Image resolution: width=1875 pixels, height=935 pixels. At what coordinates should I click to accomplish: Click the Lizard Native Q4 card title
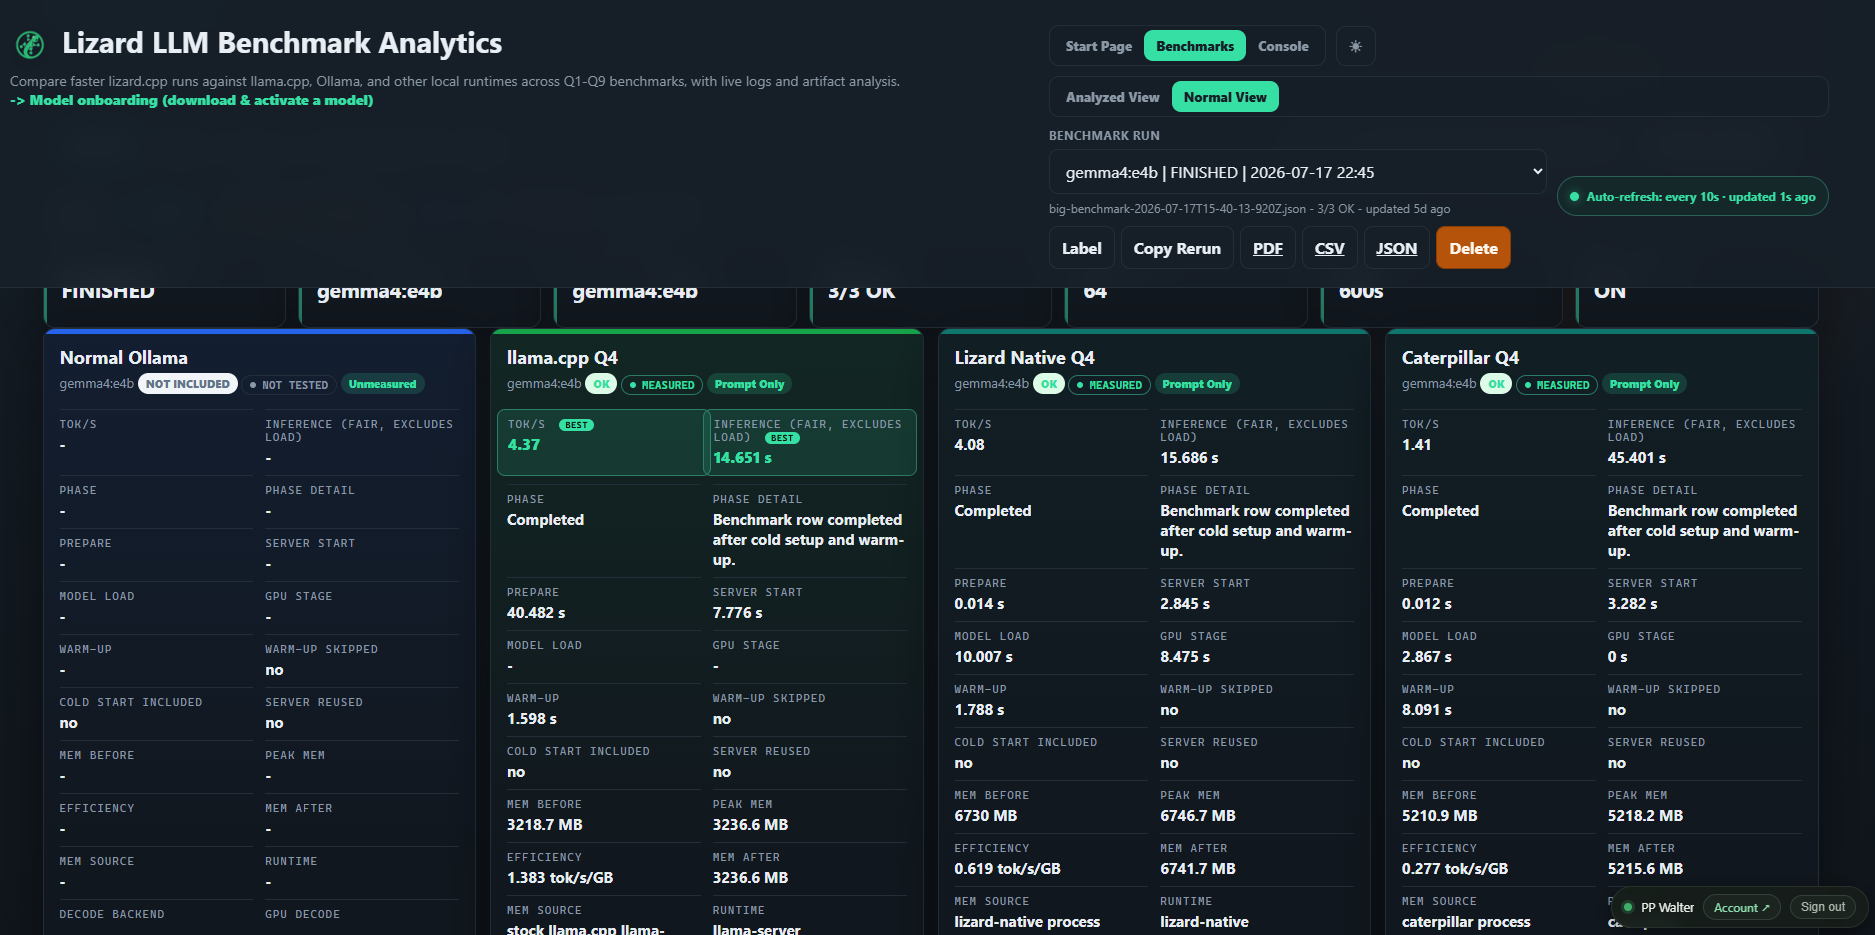[1024, 357]
